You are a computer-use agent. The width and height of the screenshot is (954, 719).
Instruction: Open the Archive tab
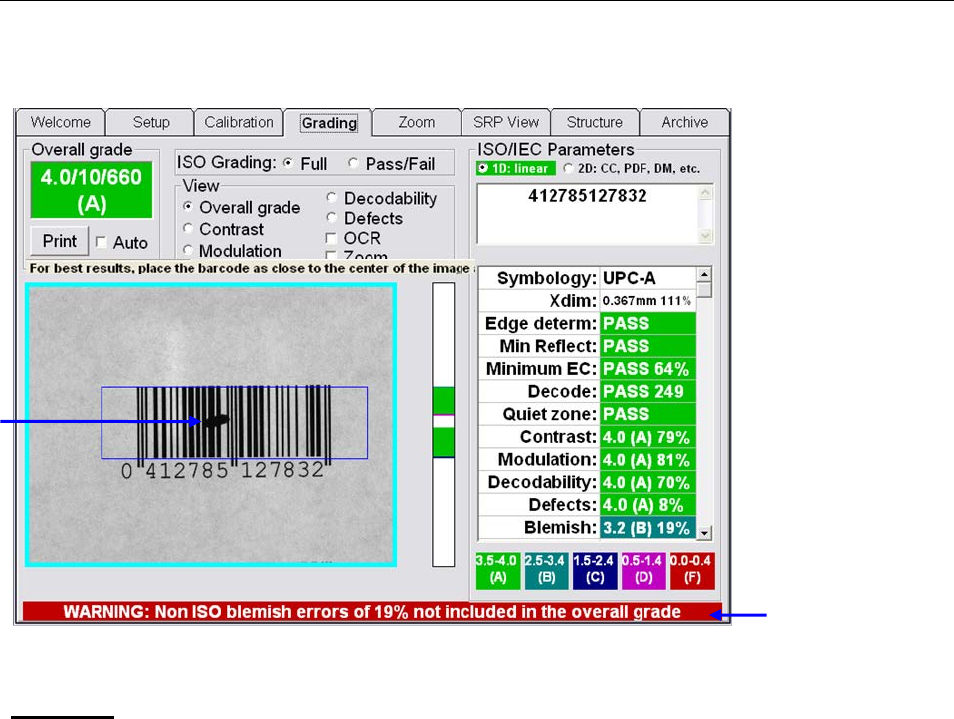coord(684,122)
